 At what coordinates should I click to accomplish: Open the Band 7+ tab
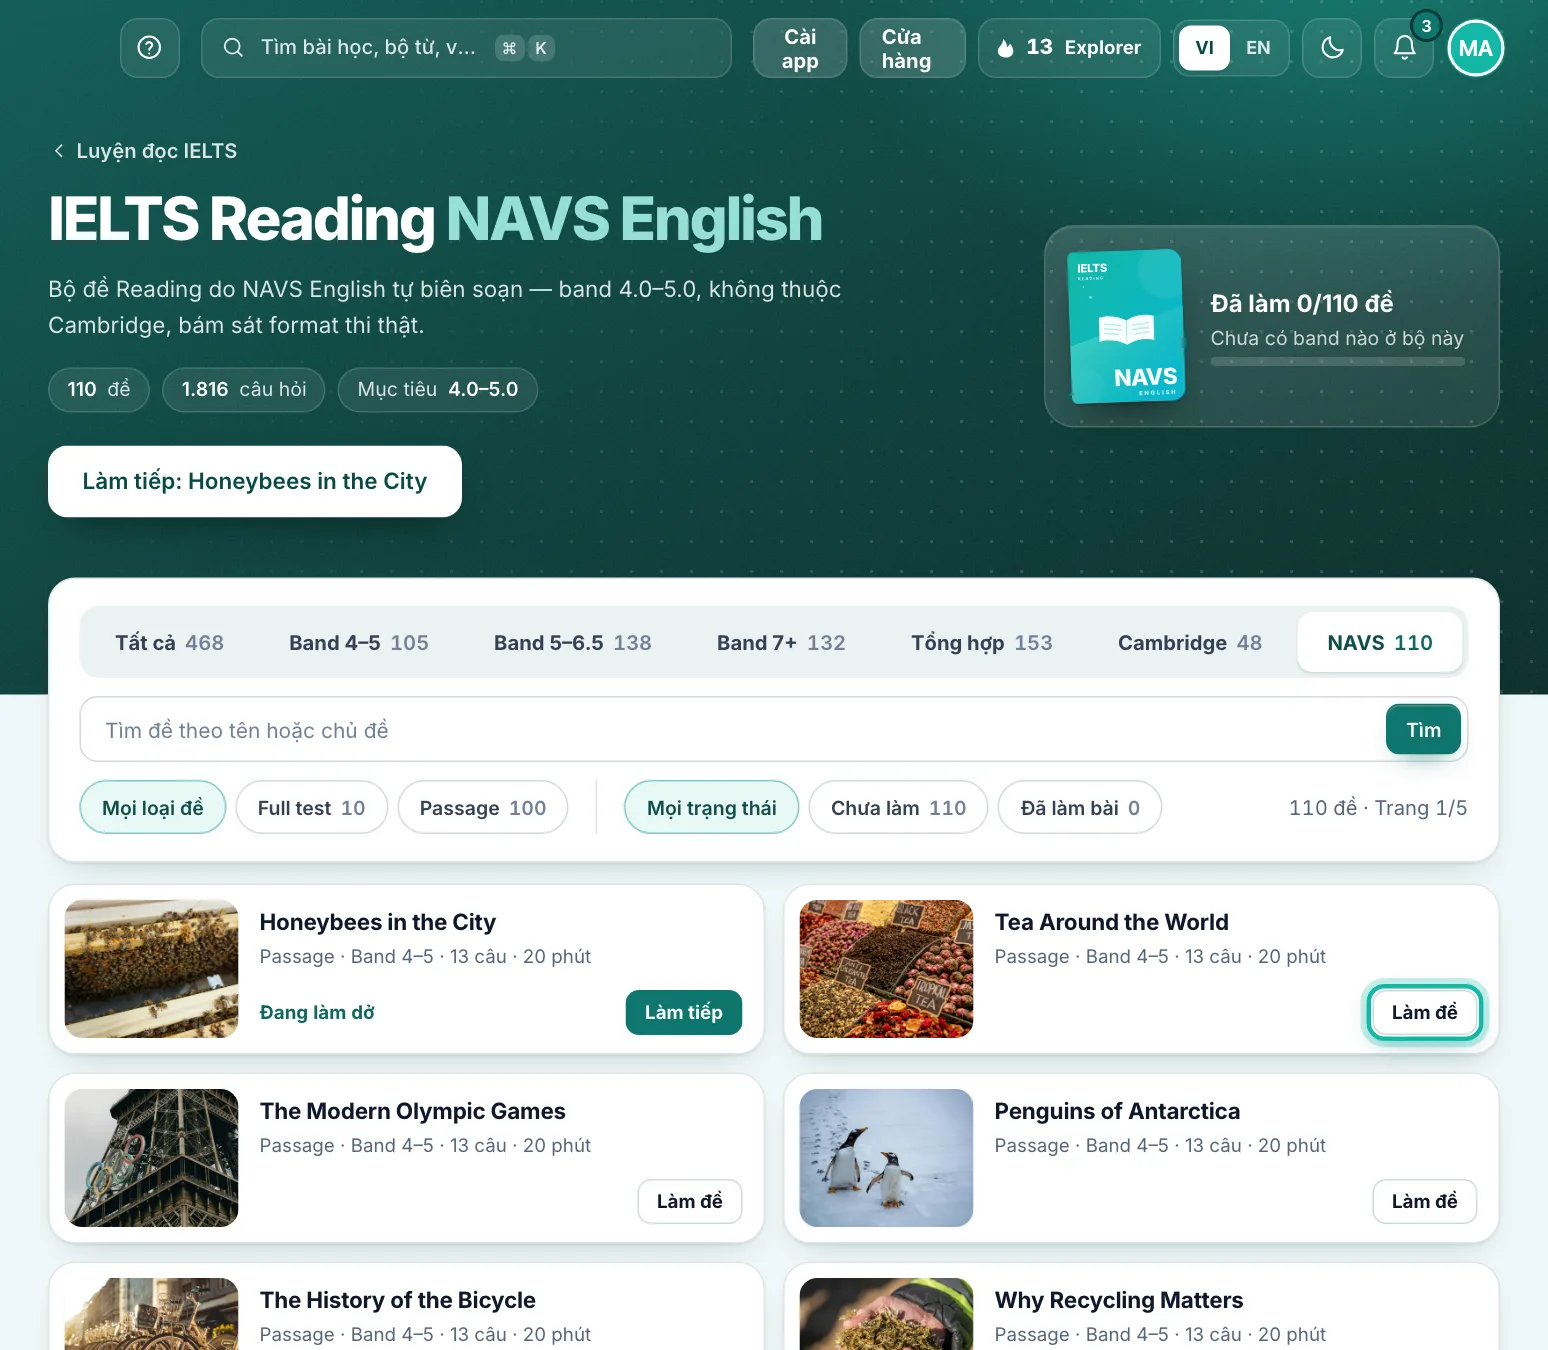pyautogui.click(x=781, y=642)
